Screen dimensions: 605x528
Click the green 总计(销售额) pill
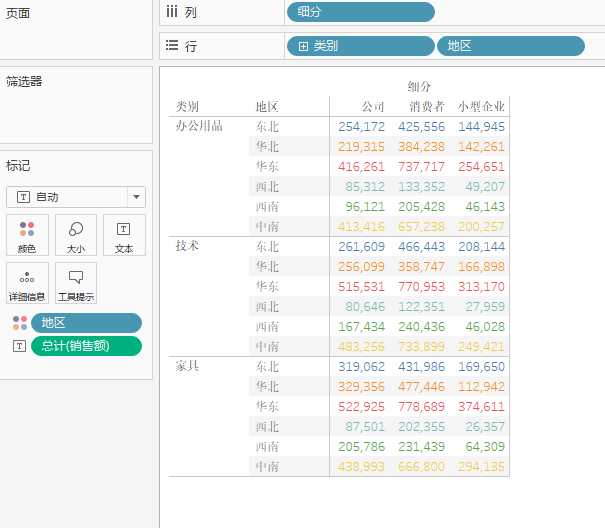click(x=86, y=346)
